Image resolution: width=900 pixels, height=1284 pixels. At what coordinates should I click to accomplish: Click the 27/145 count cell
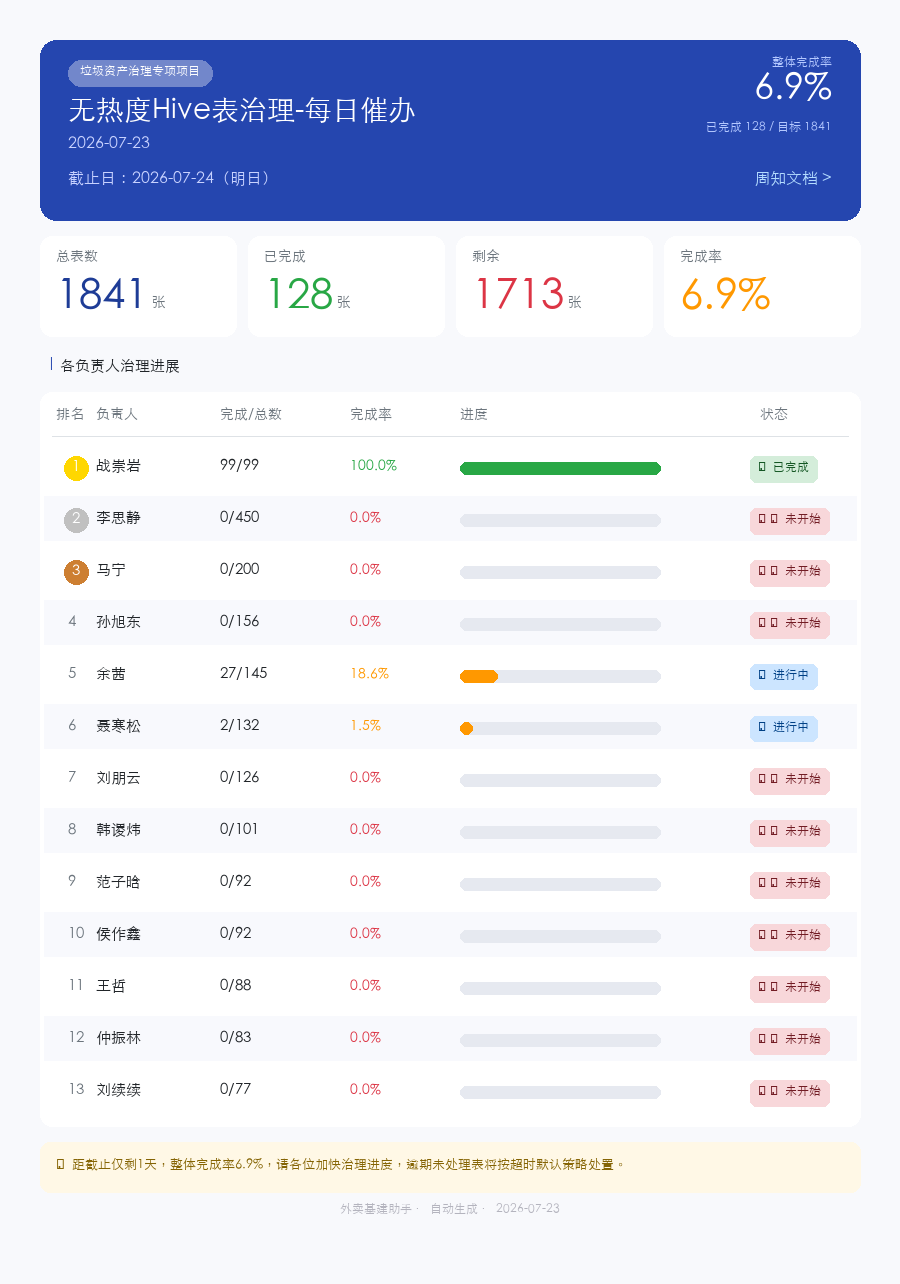click(244, 673)
